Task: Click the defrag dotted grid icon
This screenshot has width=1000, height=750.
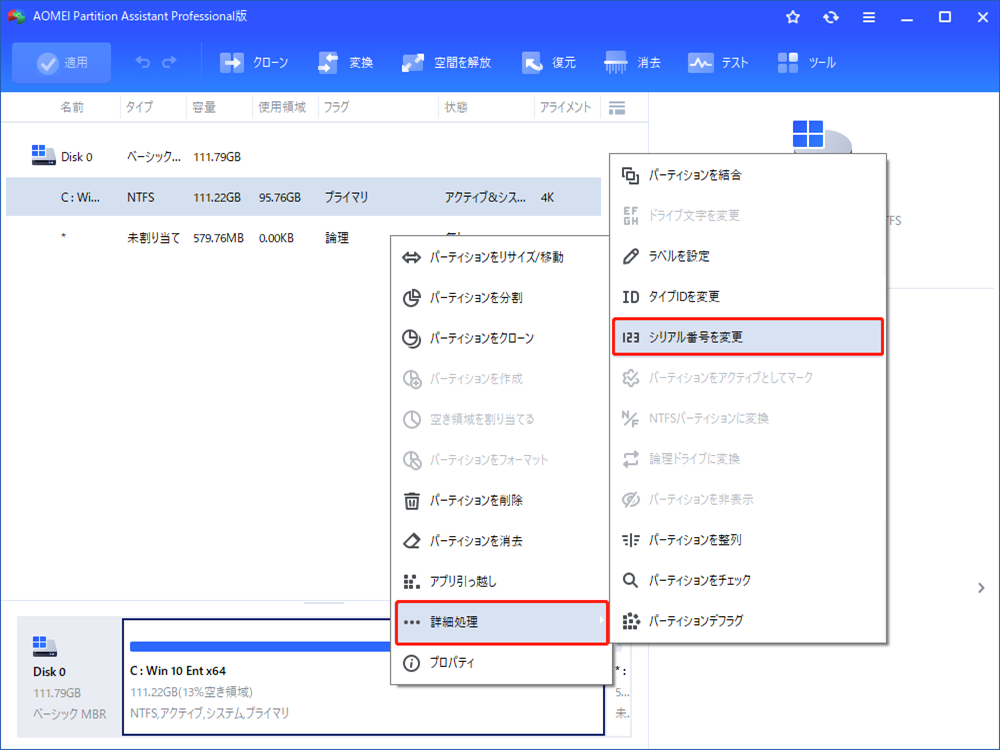Action: (x=630, y=621)
